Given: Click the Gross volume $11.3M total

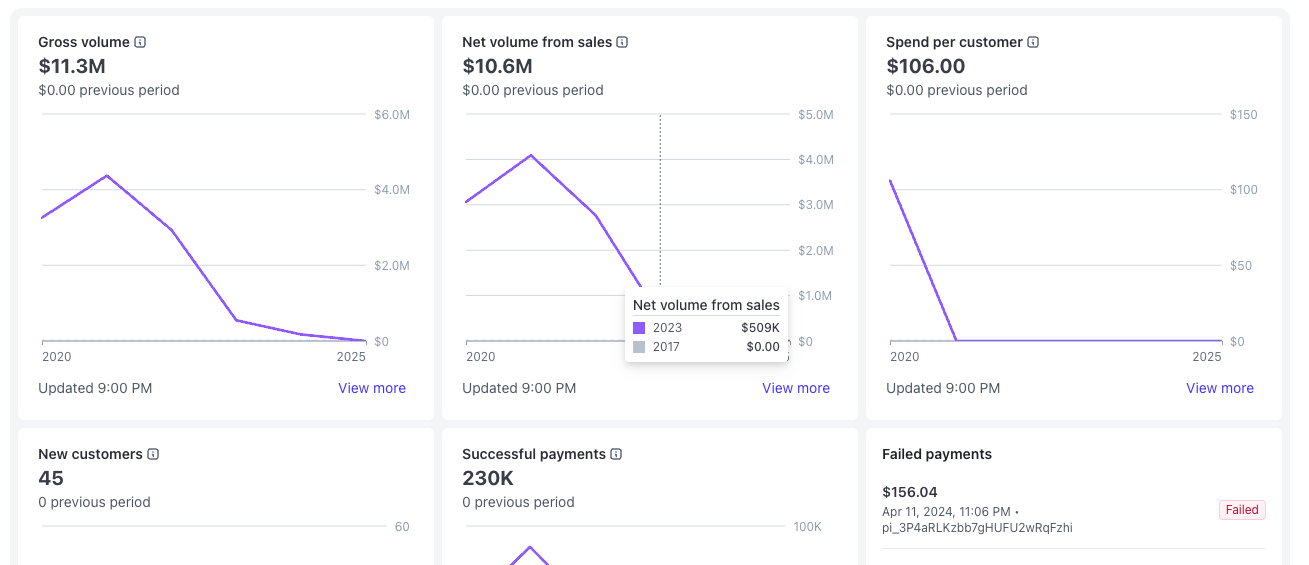Looking at the screenshot, I should pos(72,67).
